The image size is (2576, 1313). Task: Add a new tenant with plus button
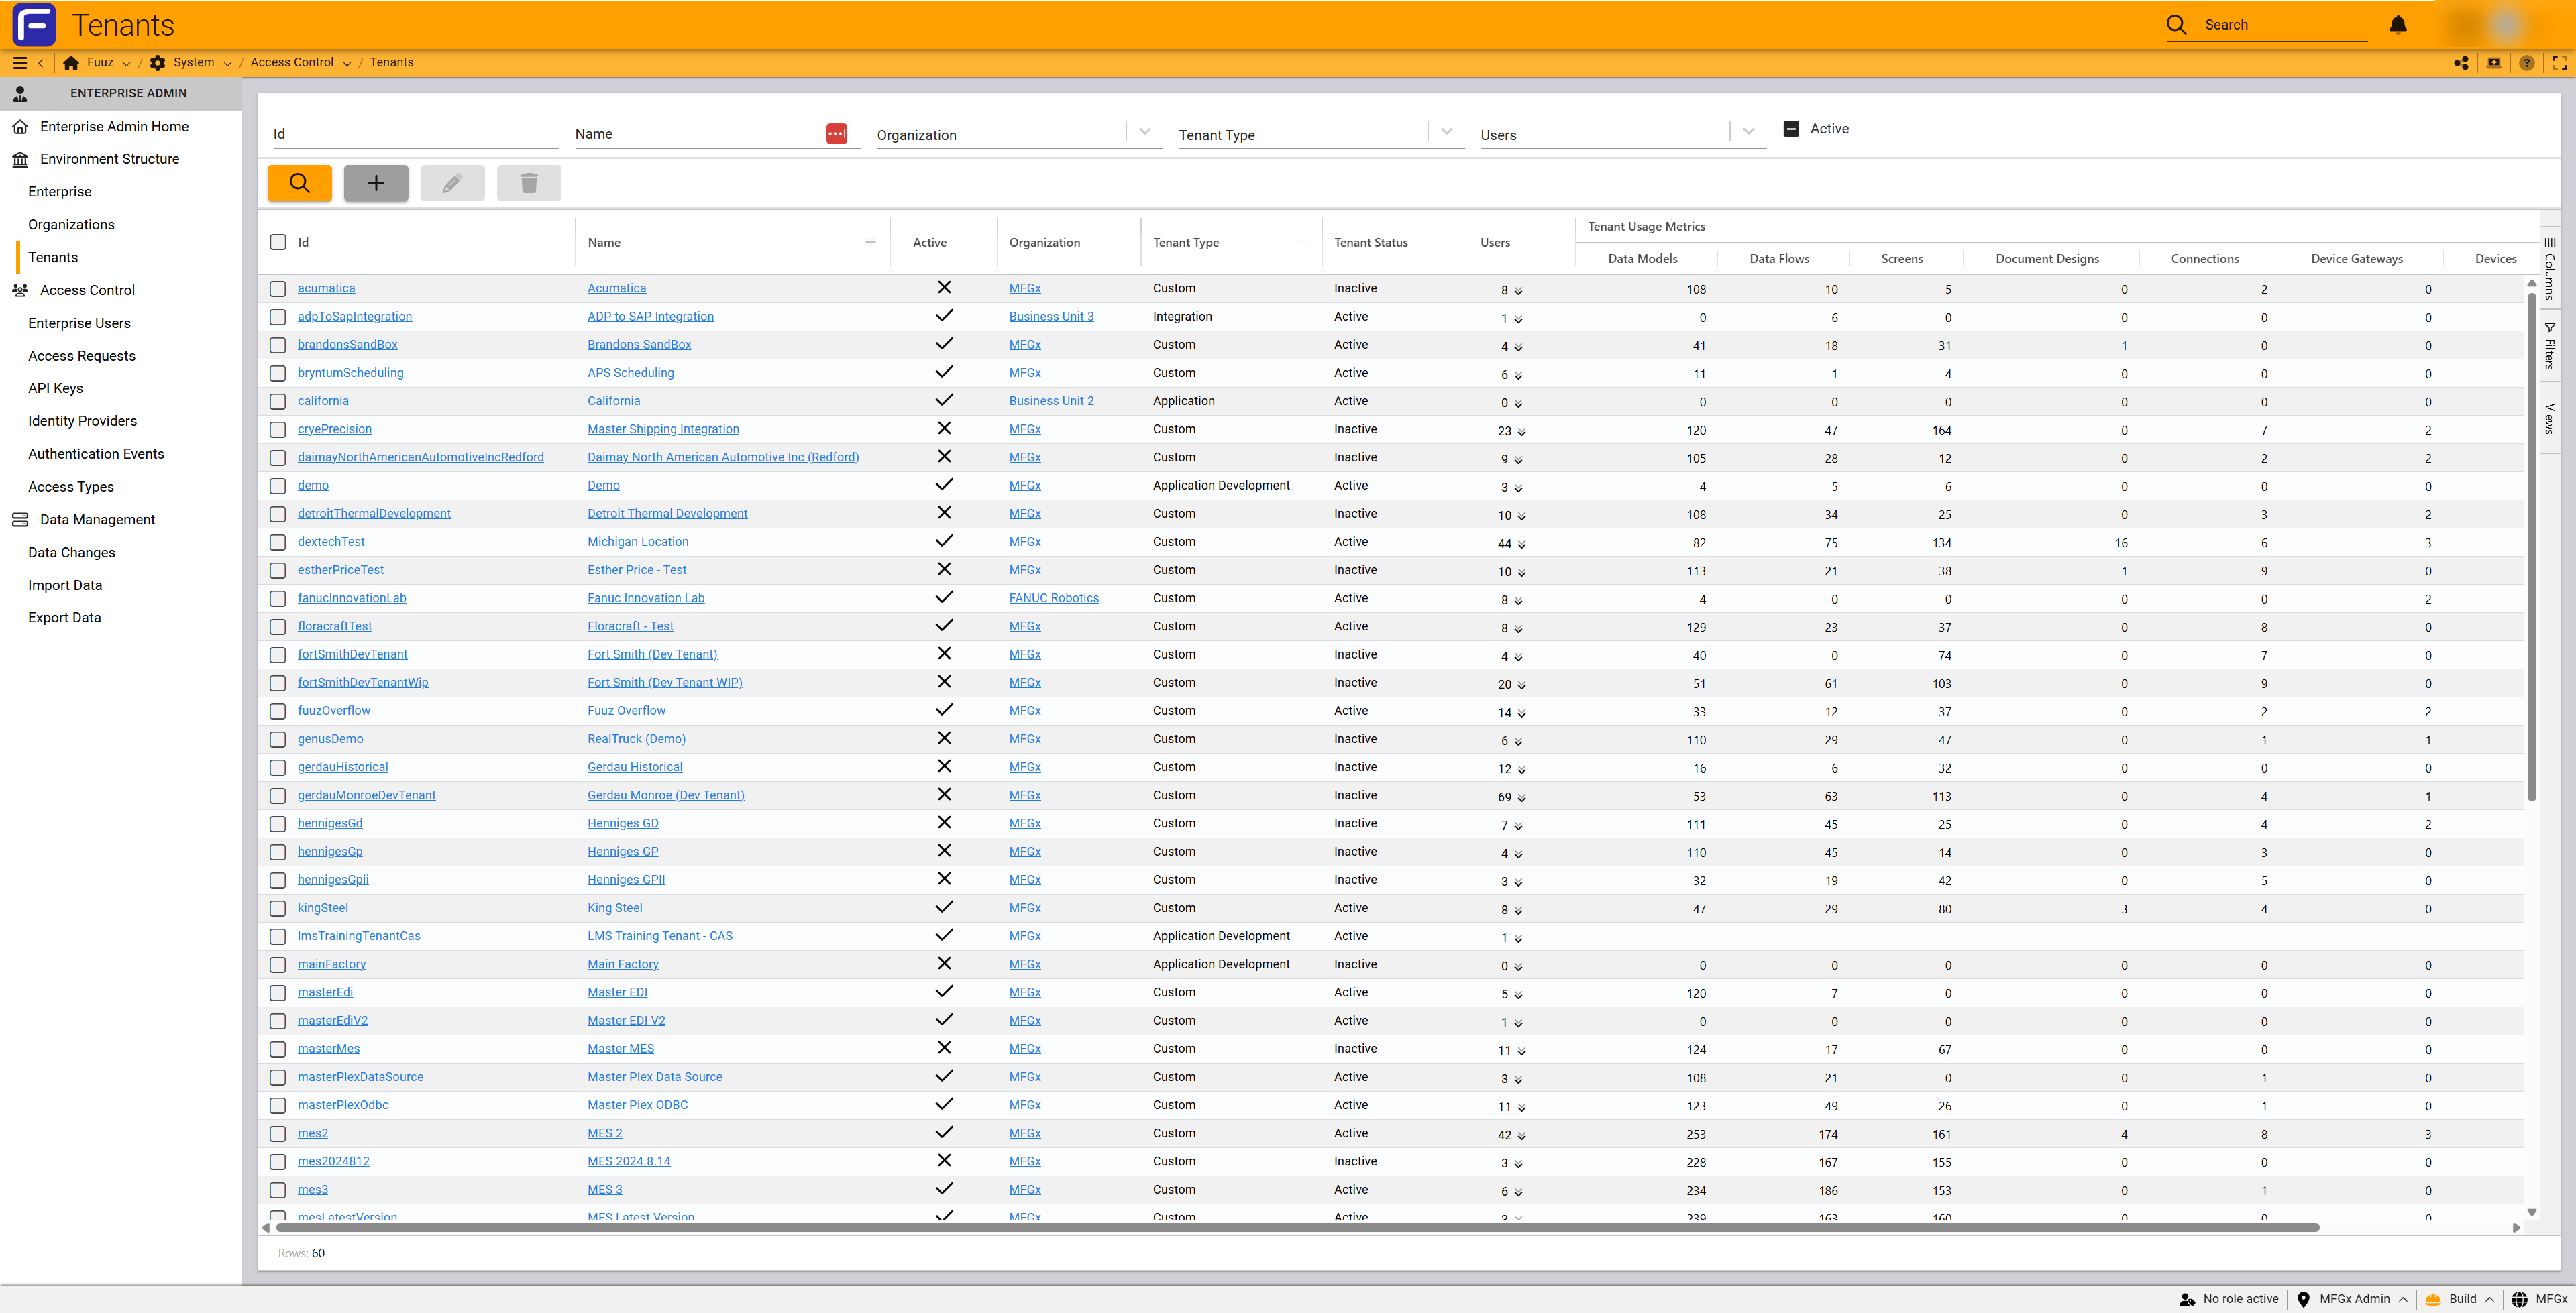376,183
